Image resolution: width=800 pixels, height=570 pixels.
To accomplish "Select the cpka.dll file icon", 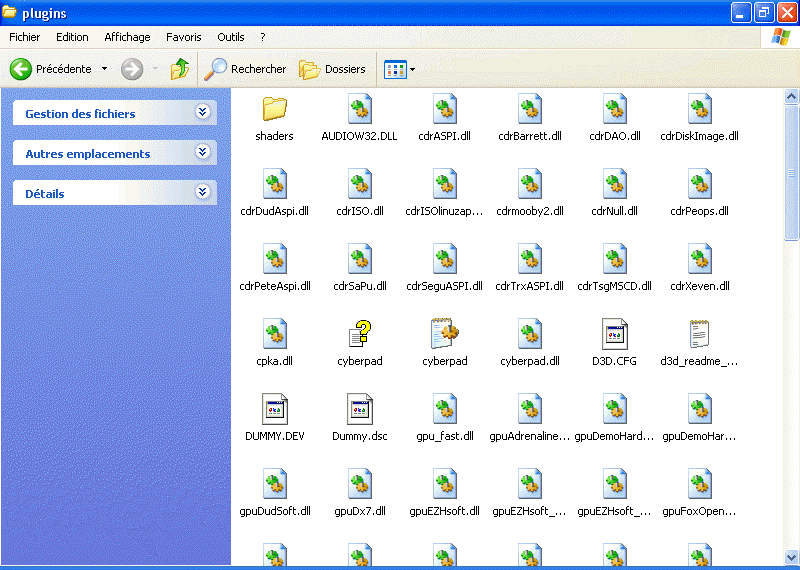I will pos(274,334).
